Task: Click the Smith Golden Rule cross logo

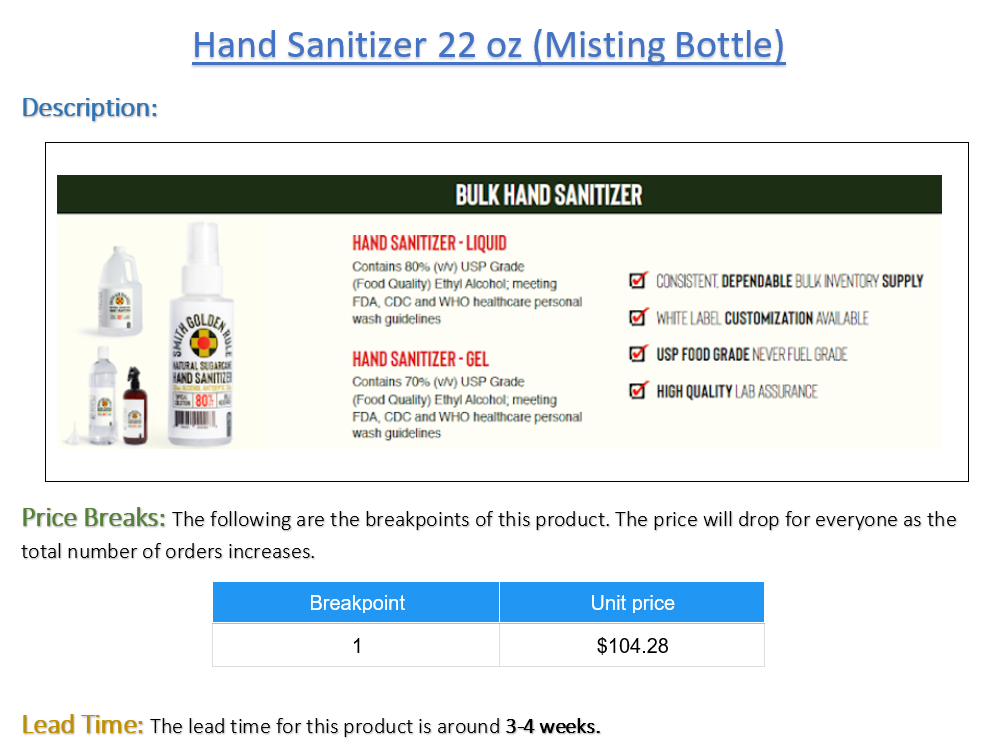Action: pos(204,344)
